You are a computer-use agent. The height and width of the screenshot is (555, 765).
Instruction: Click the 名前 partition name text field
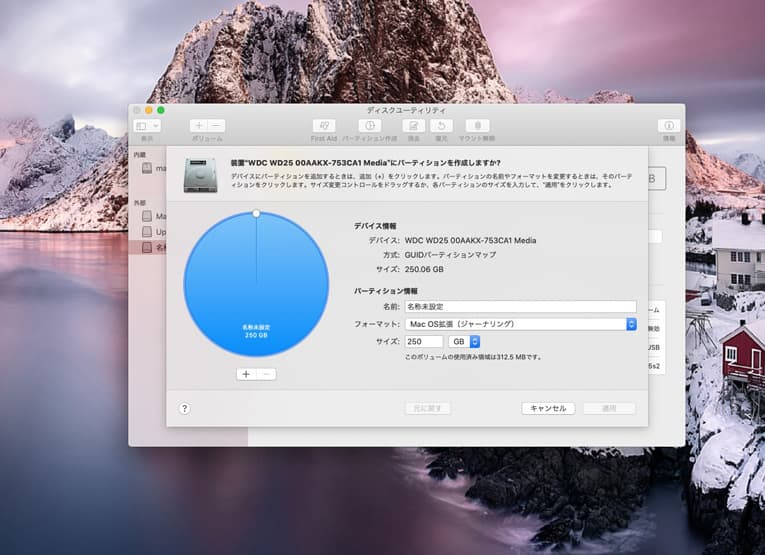(520, 307)
